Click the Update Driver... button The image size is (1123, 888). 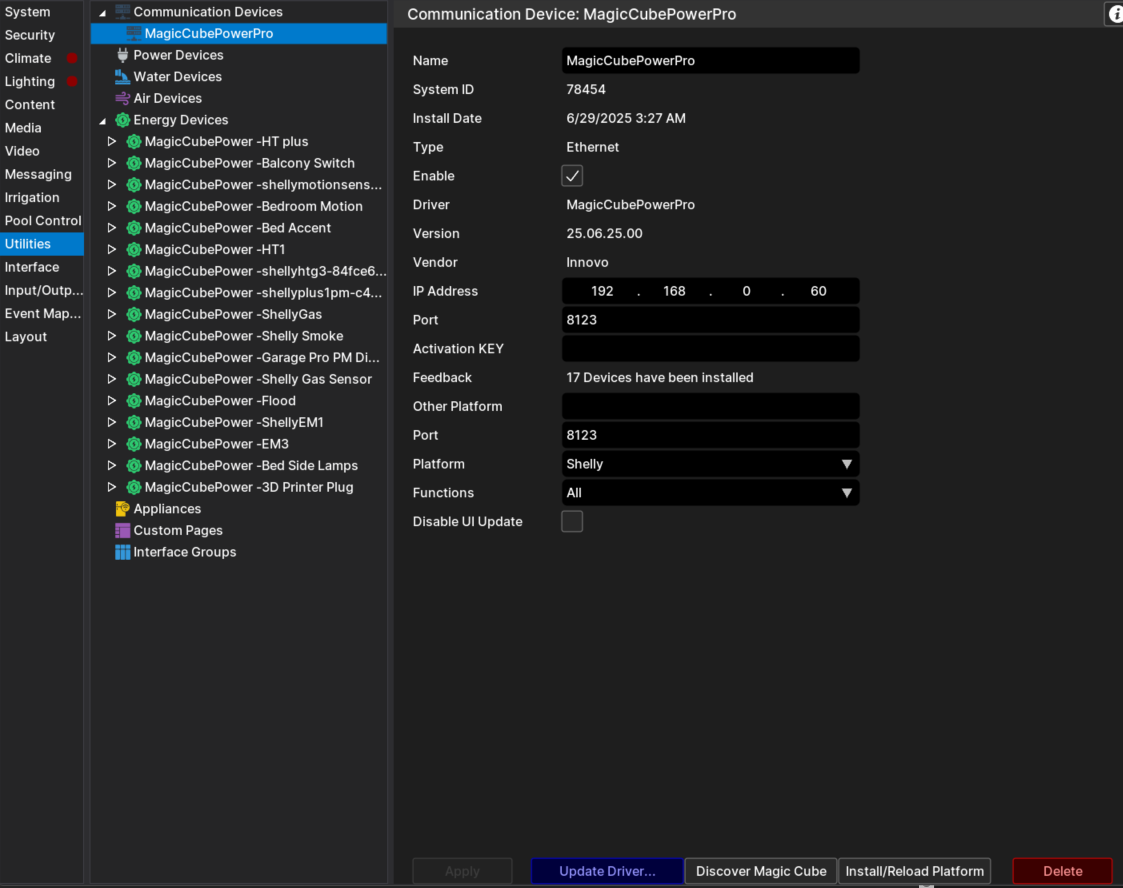[x=607, y=871]
